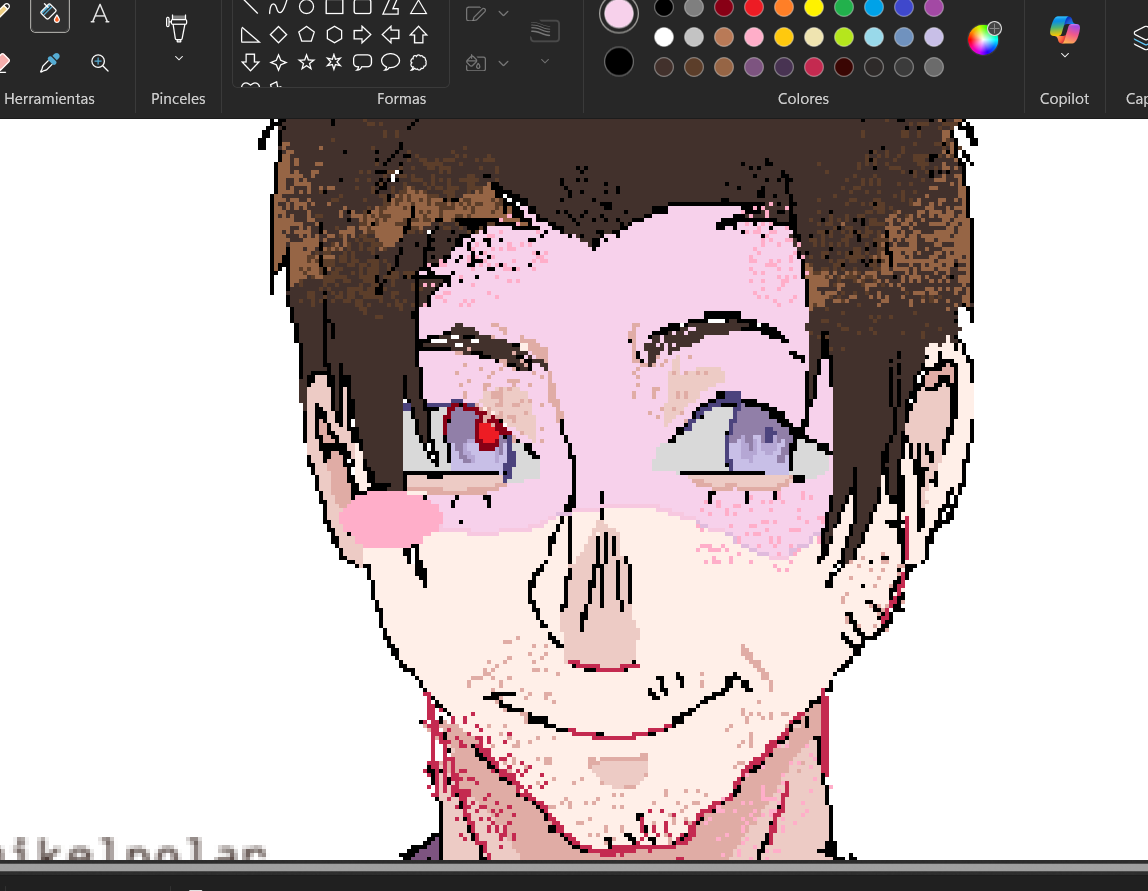Open the Pinceles brush type dropdown
The height and width of the screenshot is (891, 1148).
tap(178, 59)
